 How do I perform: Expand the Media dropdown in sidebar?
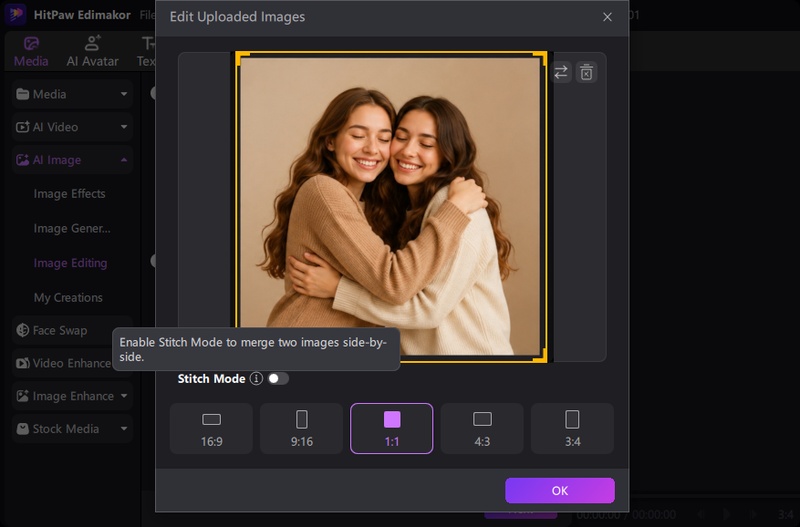(124, 94)
